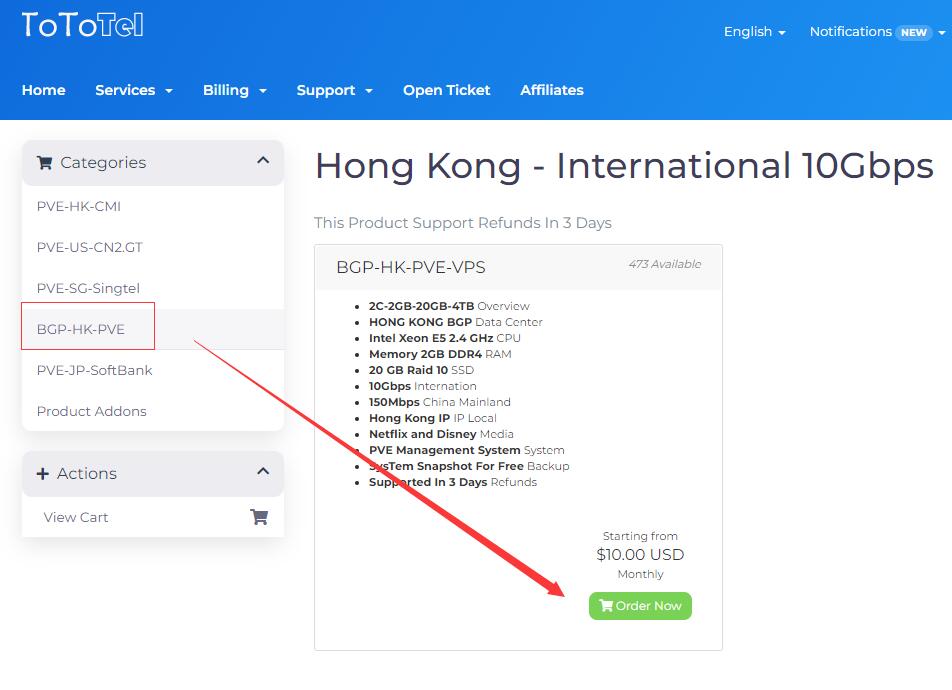Viewport: 952px width, 690px height.
Task: Click the NEW badge beside Notifications
Action: [914, 32]
